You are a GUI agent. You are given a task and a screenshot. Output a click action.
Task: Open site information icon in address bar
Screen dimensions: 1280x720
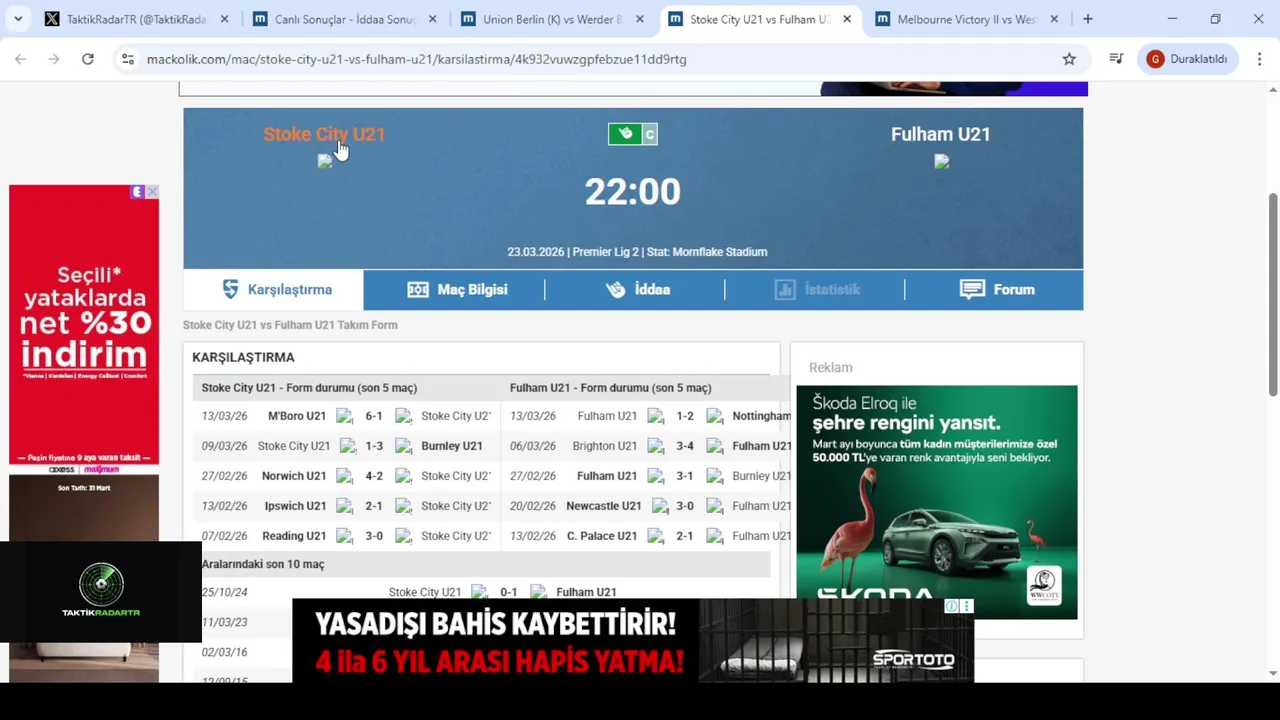(x=127, y=59)
